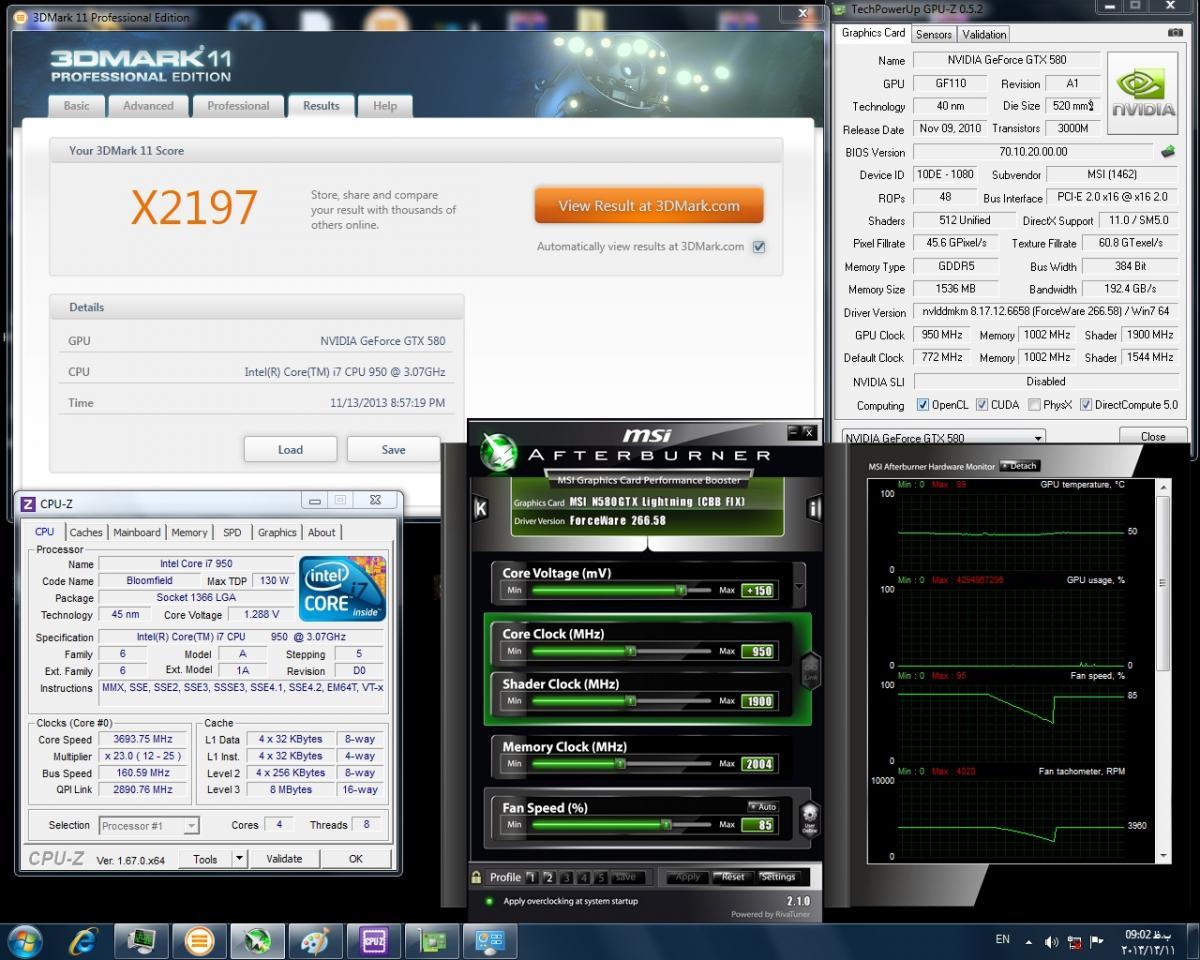Screen dimensions: 1200x960
Task: Click the fan User Define gear icon
Action: (x=810, y=818)
